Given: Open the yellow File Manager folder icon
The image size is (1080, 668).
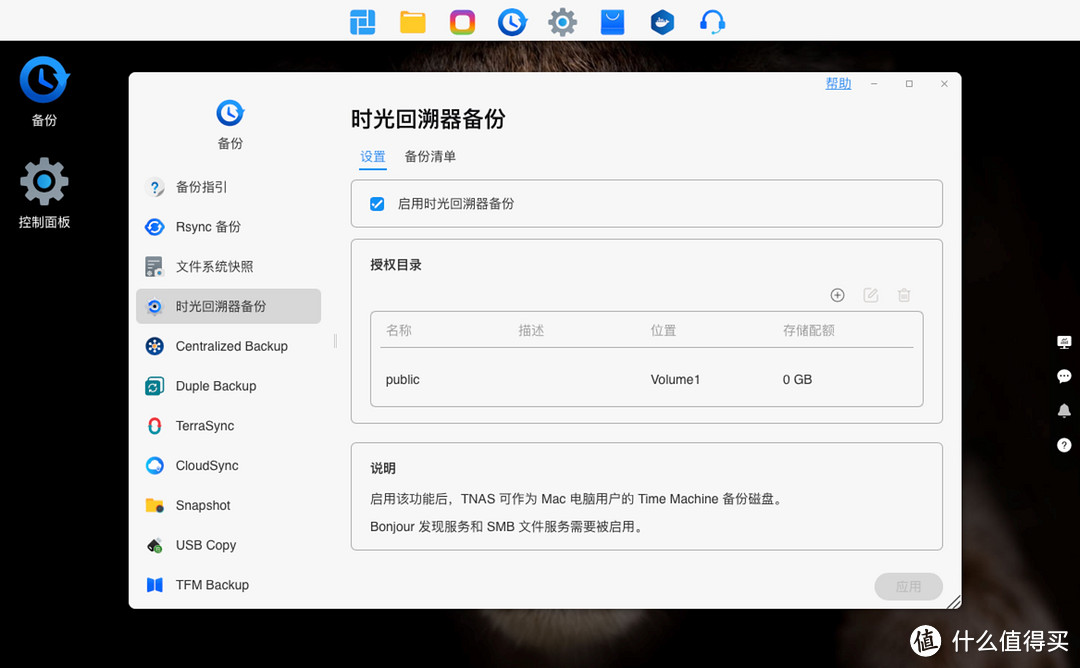Looking at the screenshot, I should [x=412, y=21].
